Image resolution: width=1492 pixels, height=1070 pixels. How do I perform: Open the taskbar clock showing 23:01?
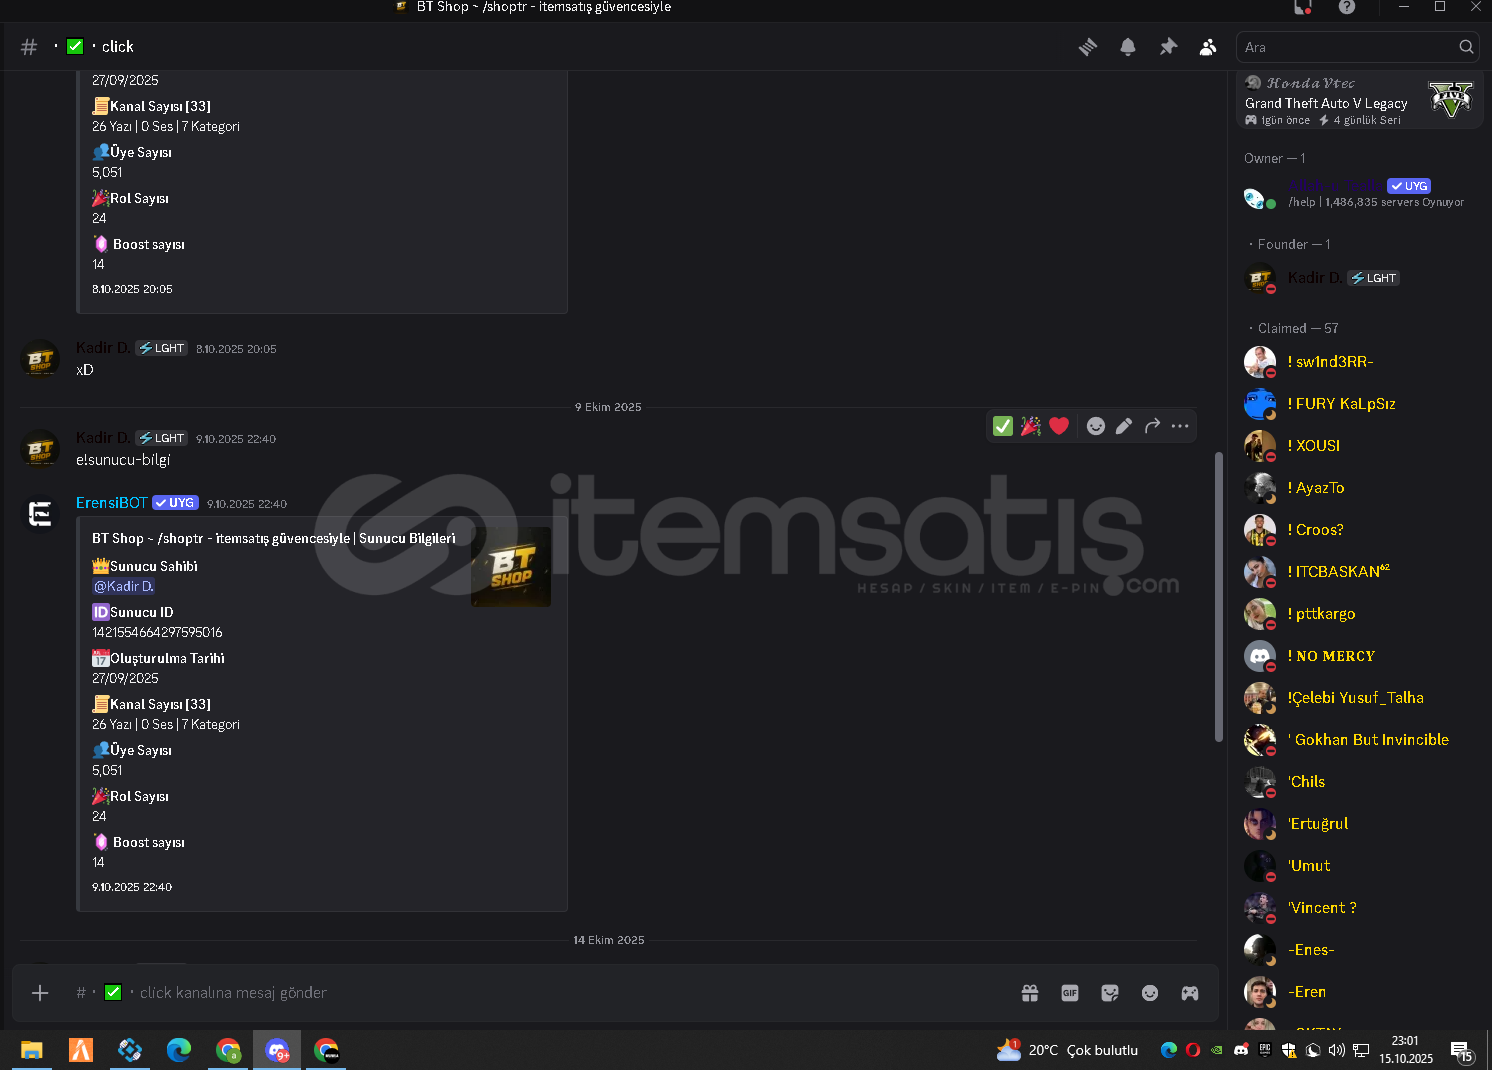pos(1406,1050)
